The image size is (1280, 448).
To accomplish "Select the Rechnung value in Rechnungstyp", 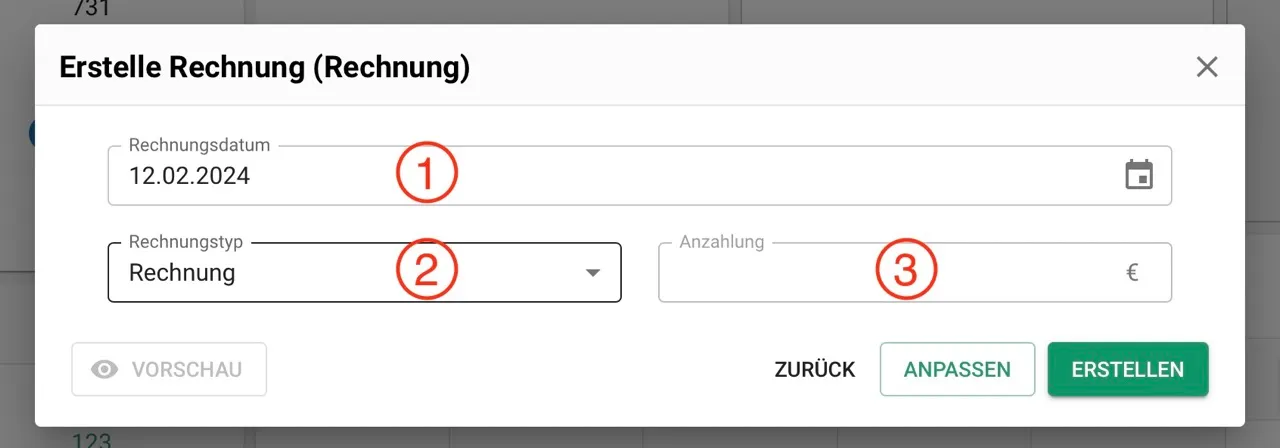I will [x=182, y=273].
